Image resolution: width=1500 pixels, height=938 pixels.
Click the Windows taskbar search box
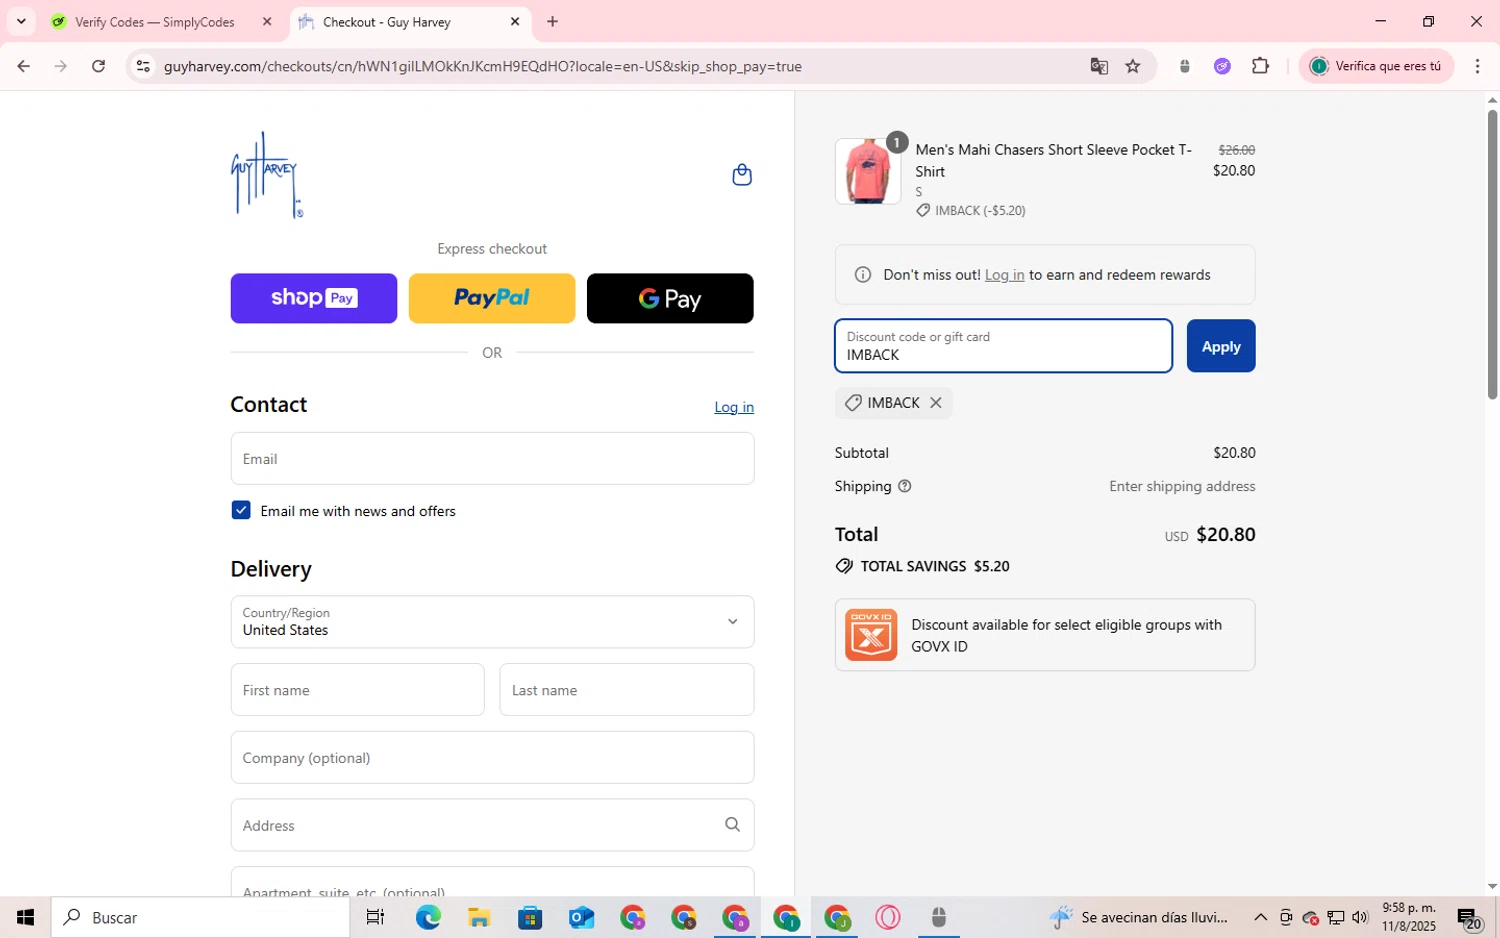(x=201, y=917)
